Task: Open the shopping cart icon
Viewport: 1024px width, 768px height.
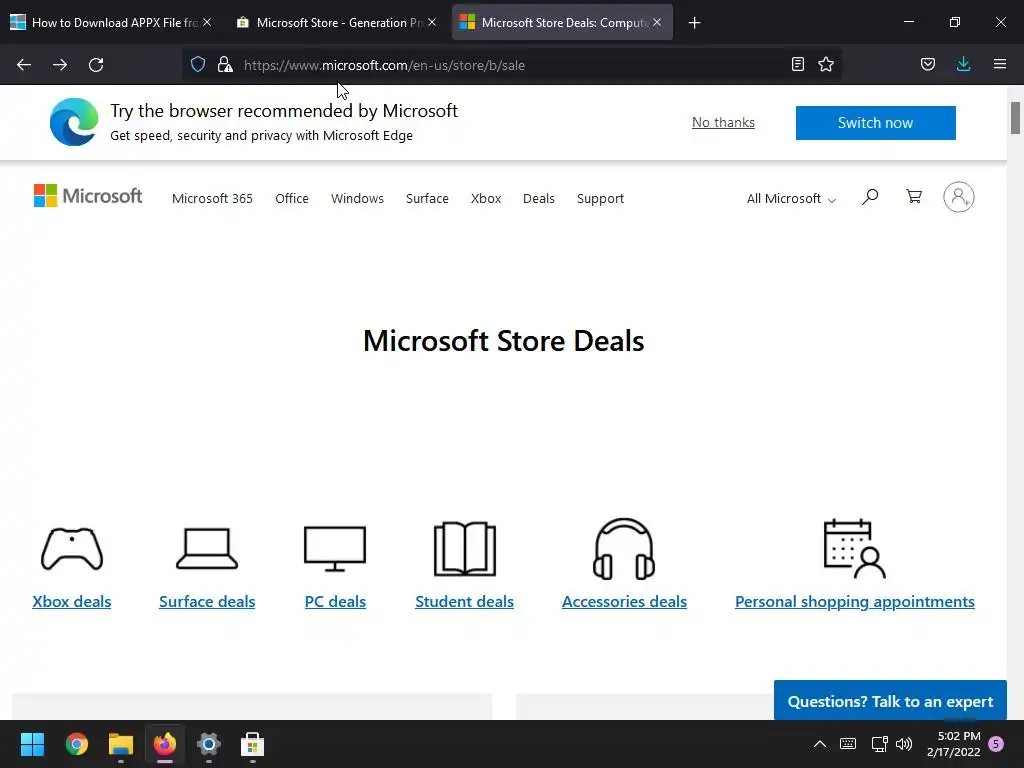Action: coord(914,197)
